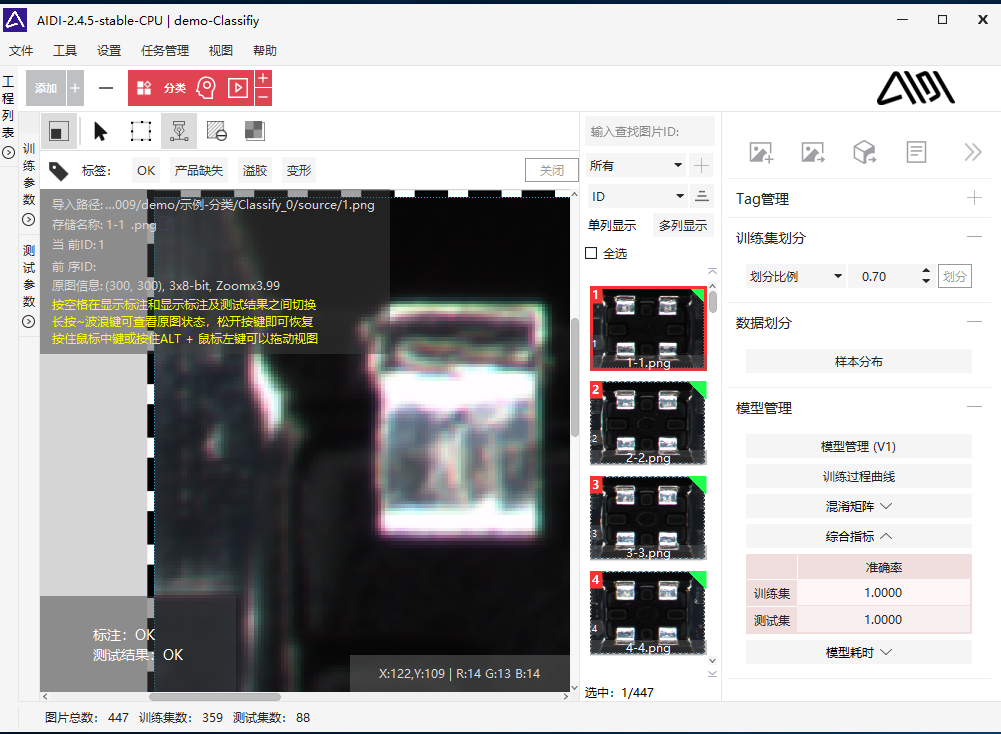Open the 视图 menu
The height and width of the screenshot is (734, 1001).
coord(220,50)
